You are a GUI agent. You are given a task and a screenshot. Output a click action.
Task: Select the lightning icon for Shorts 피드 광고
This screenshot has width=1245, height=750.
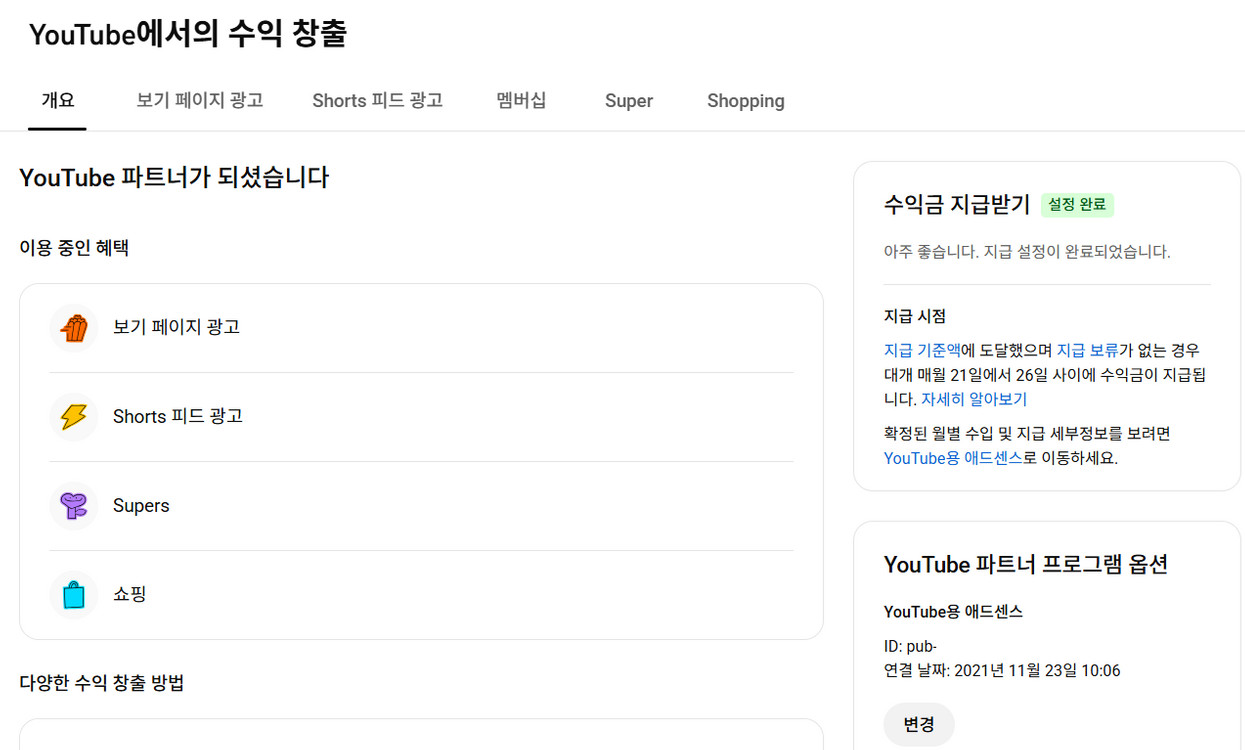[73, 416]
